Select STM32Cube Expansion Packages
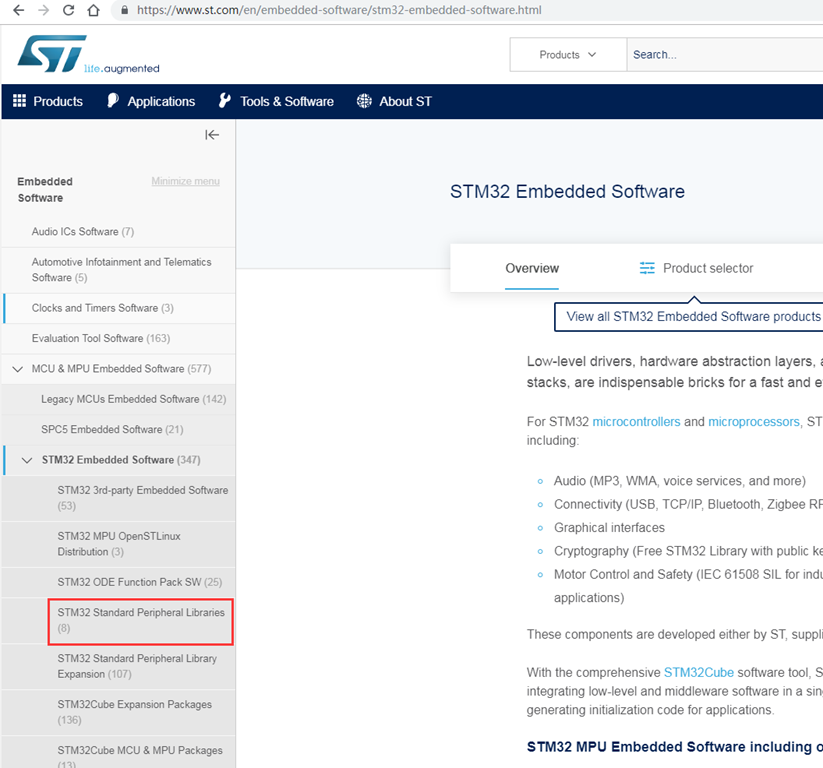Viewport: 823px width, 768px height. pos(119,712)
